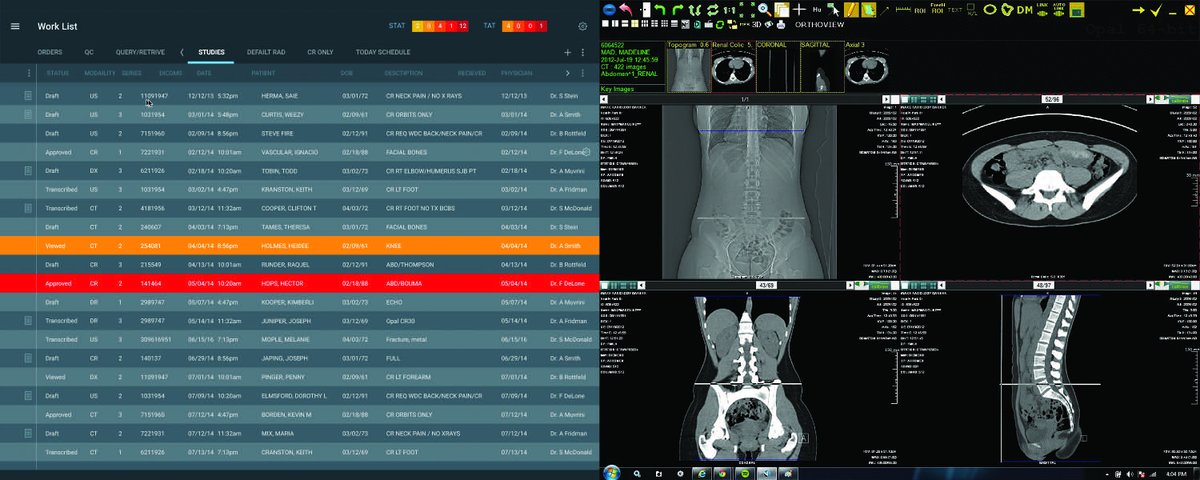
Task: Toggle 3D view in viewer toolbar
Action: pos(756,24)
